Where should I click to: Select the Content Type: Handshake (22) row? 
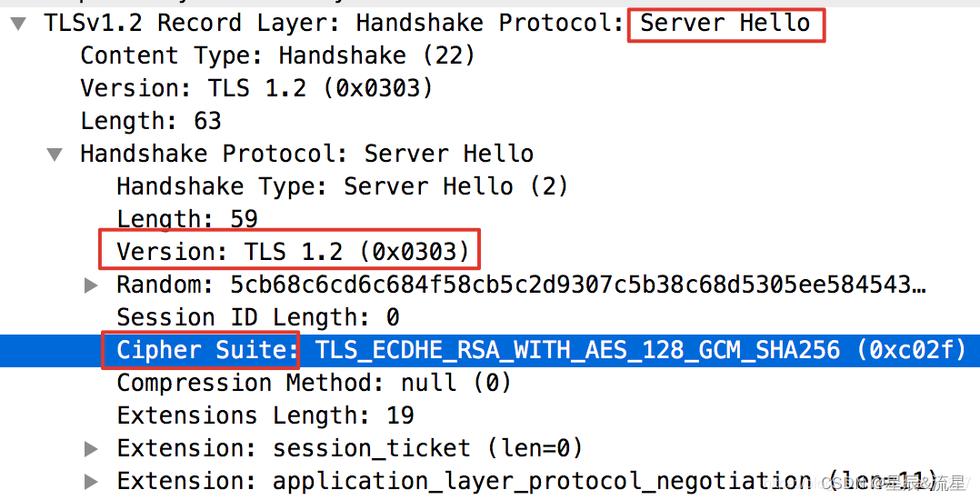(278, 56)
